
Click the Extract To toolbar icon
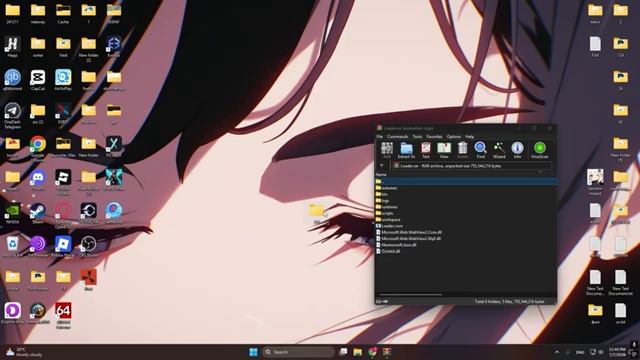pos(406,150)
